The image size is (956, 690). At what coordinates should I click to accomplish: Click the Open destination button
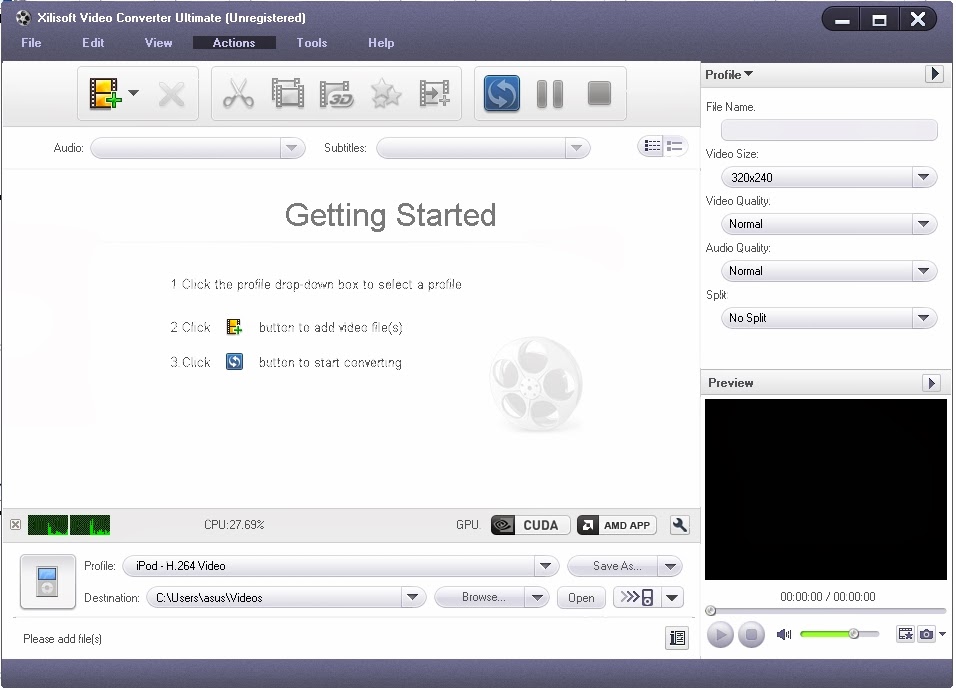581,598
